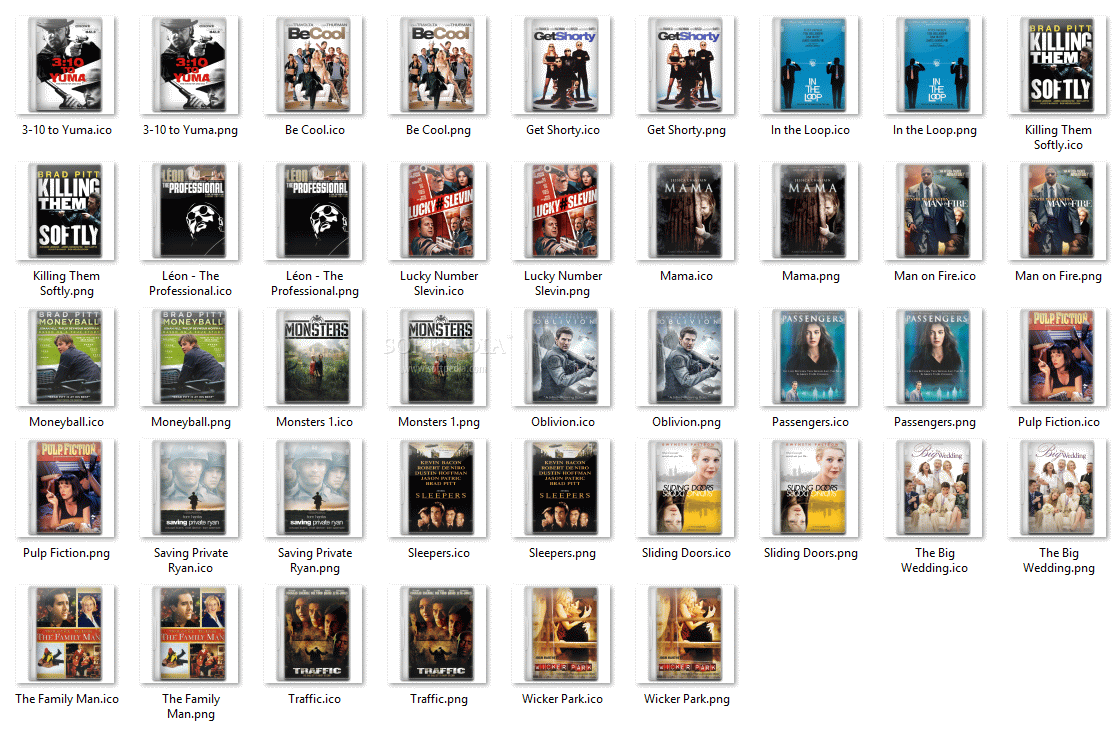Image resolution: width=1117 pixels, height=736 pixels.
Task: Click The Big Wedding.png icon
Action: pos(1059,489)
